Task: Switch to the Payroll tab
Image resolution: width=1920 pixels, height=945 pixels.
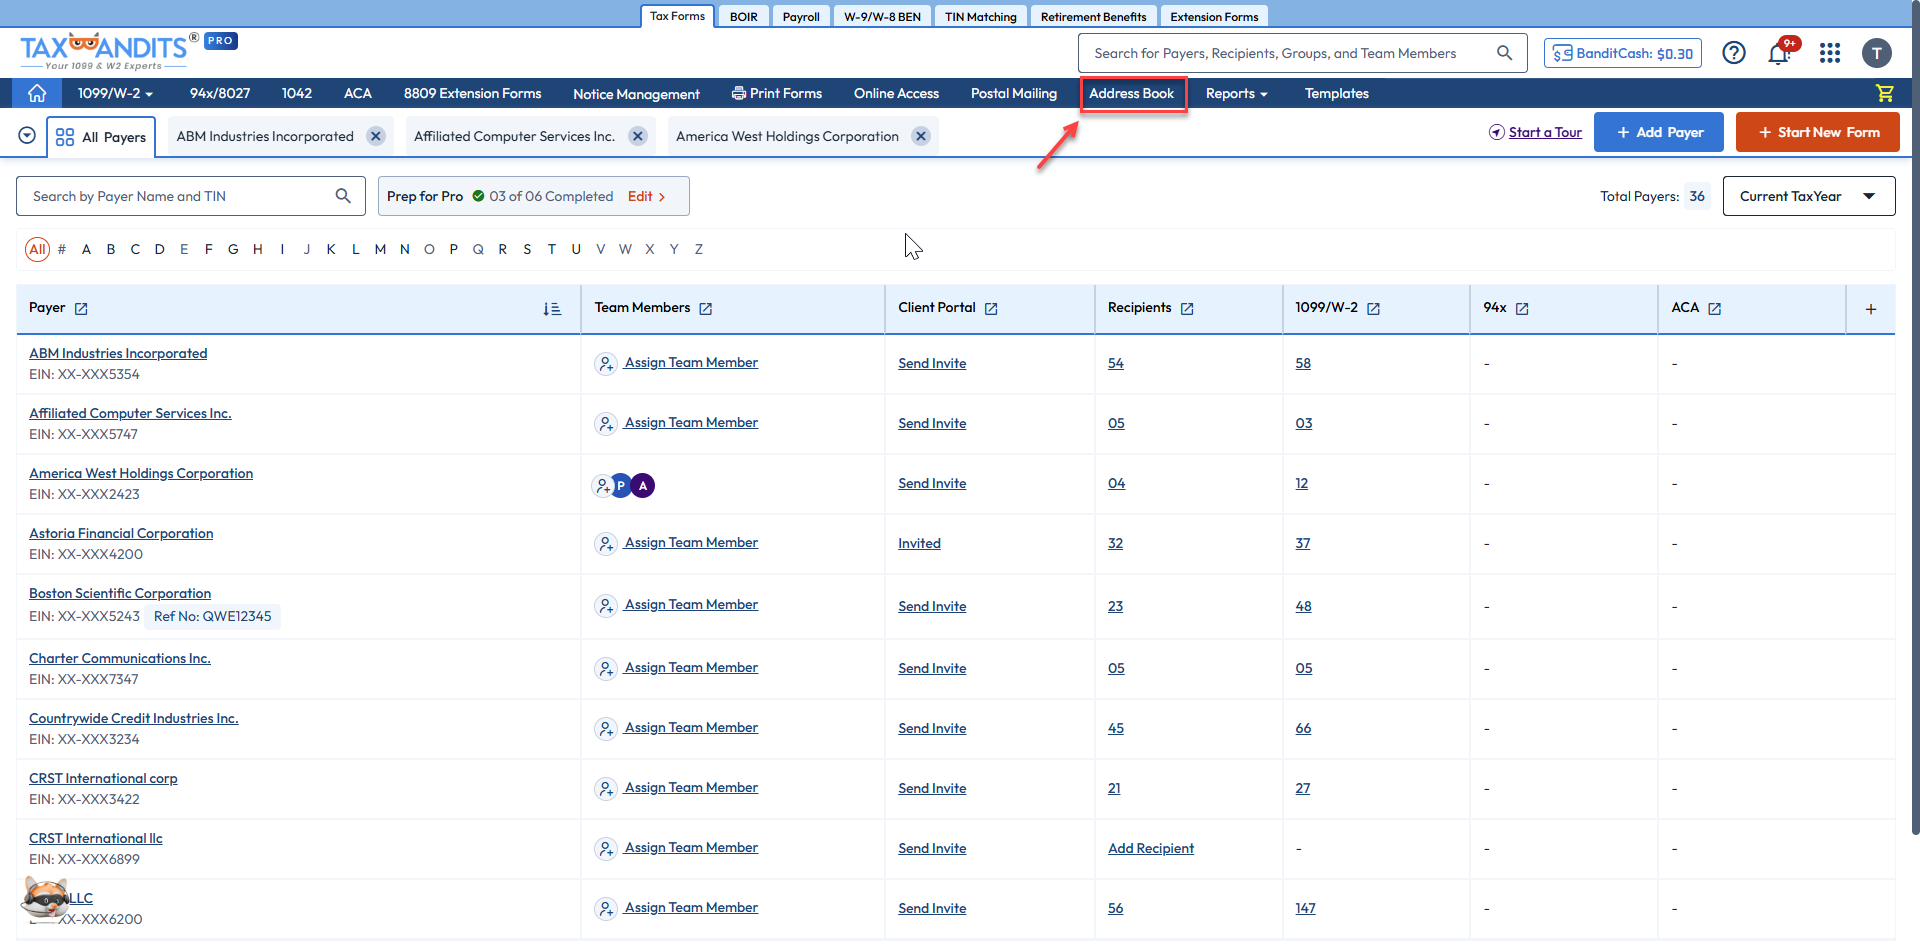Action: pyautogui.click(x=801, y=16)
